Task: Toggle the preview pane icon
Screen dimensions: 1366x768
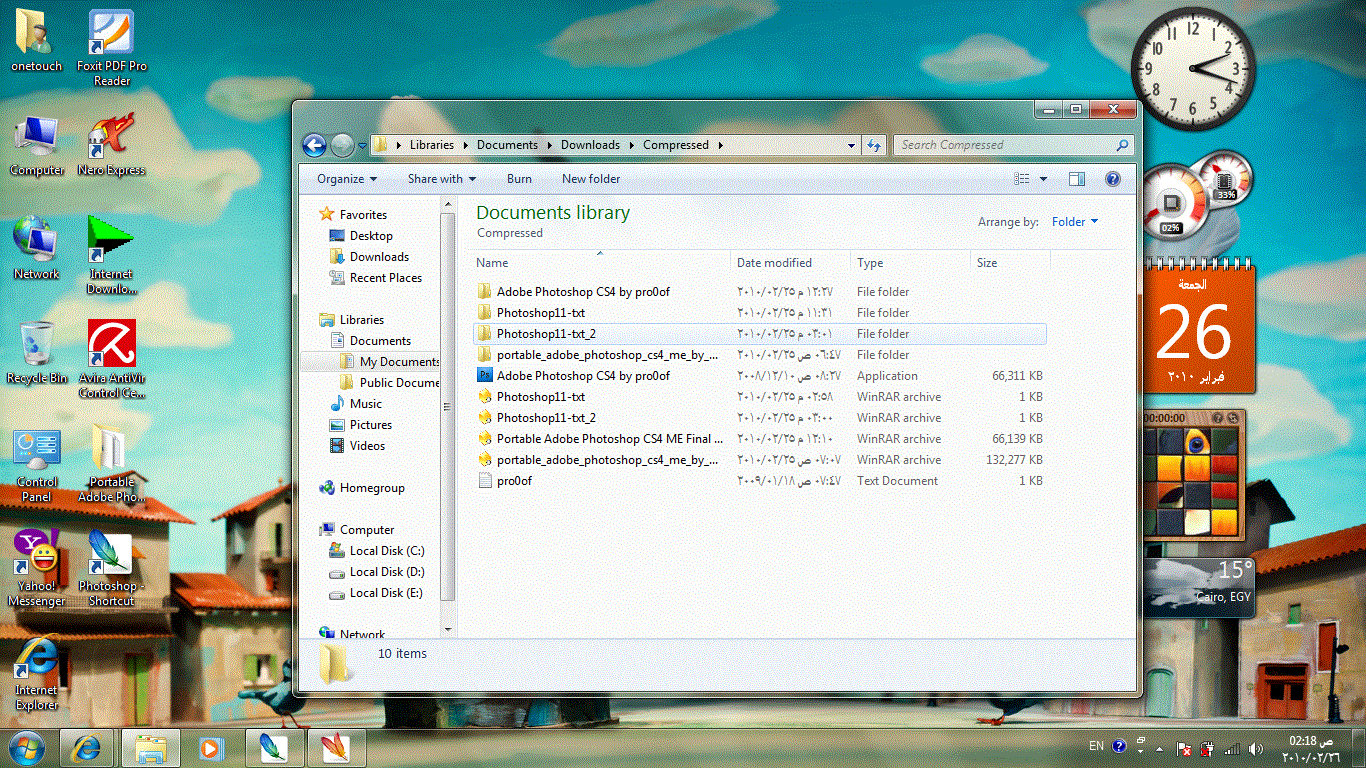Action: pos(1077,179)
